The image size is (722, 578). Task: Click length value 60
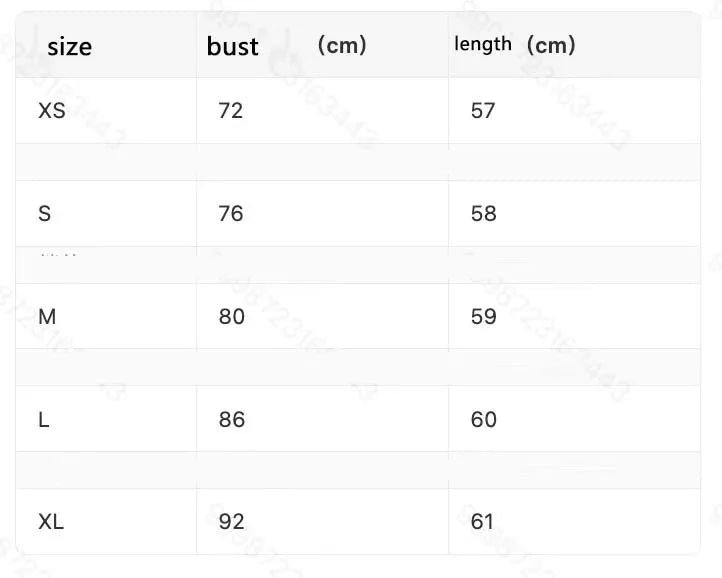click(483, 420)
